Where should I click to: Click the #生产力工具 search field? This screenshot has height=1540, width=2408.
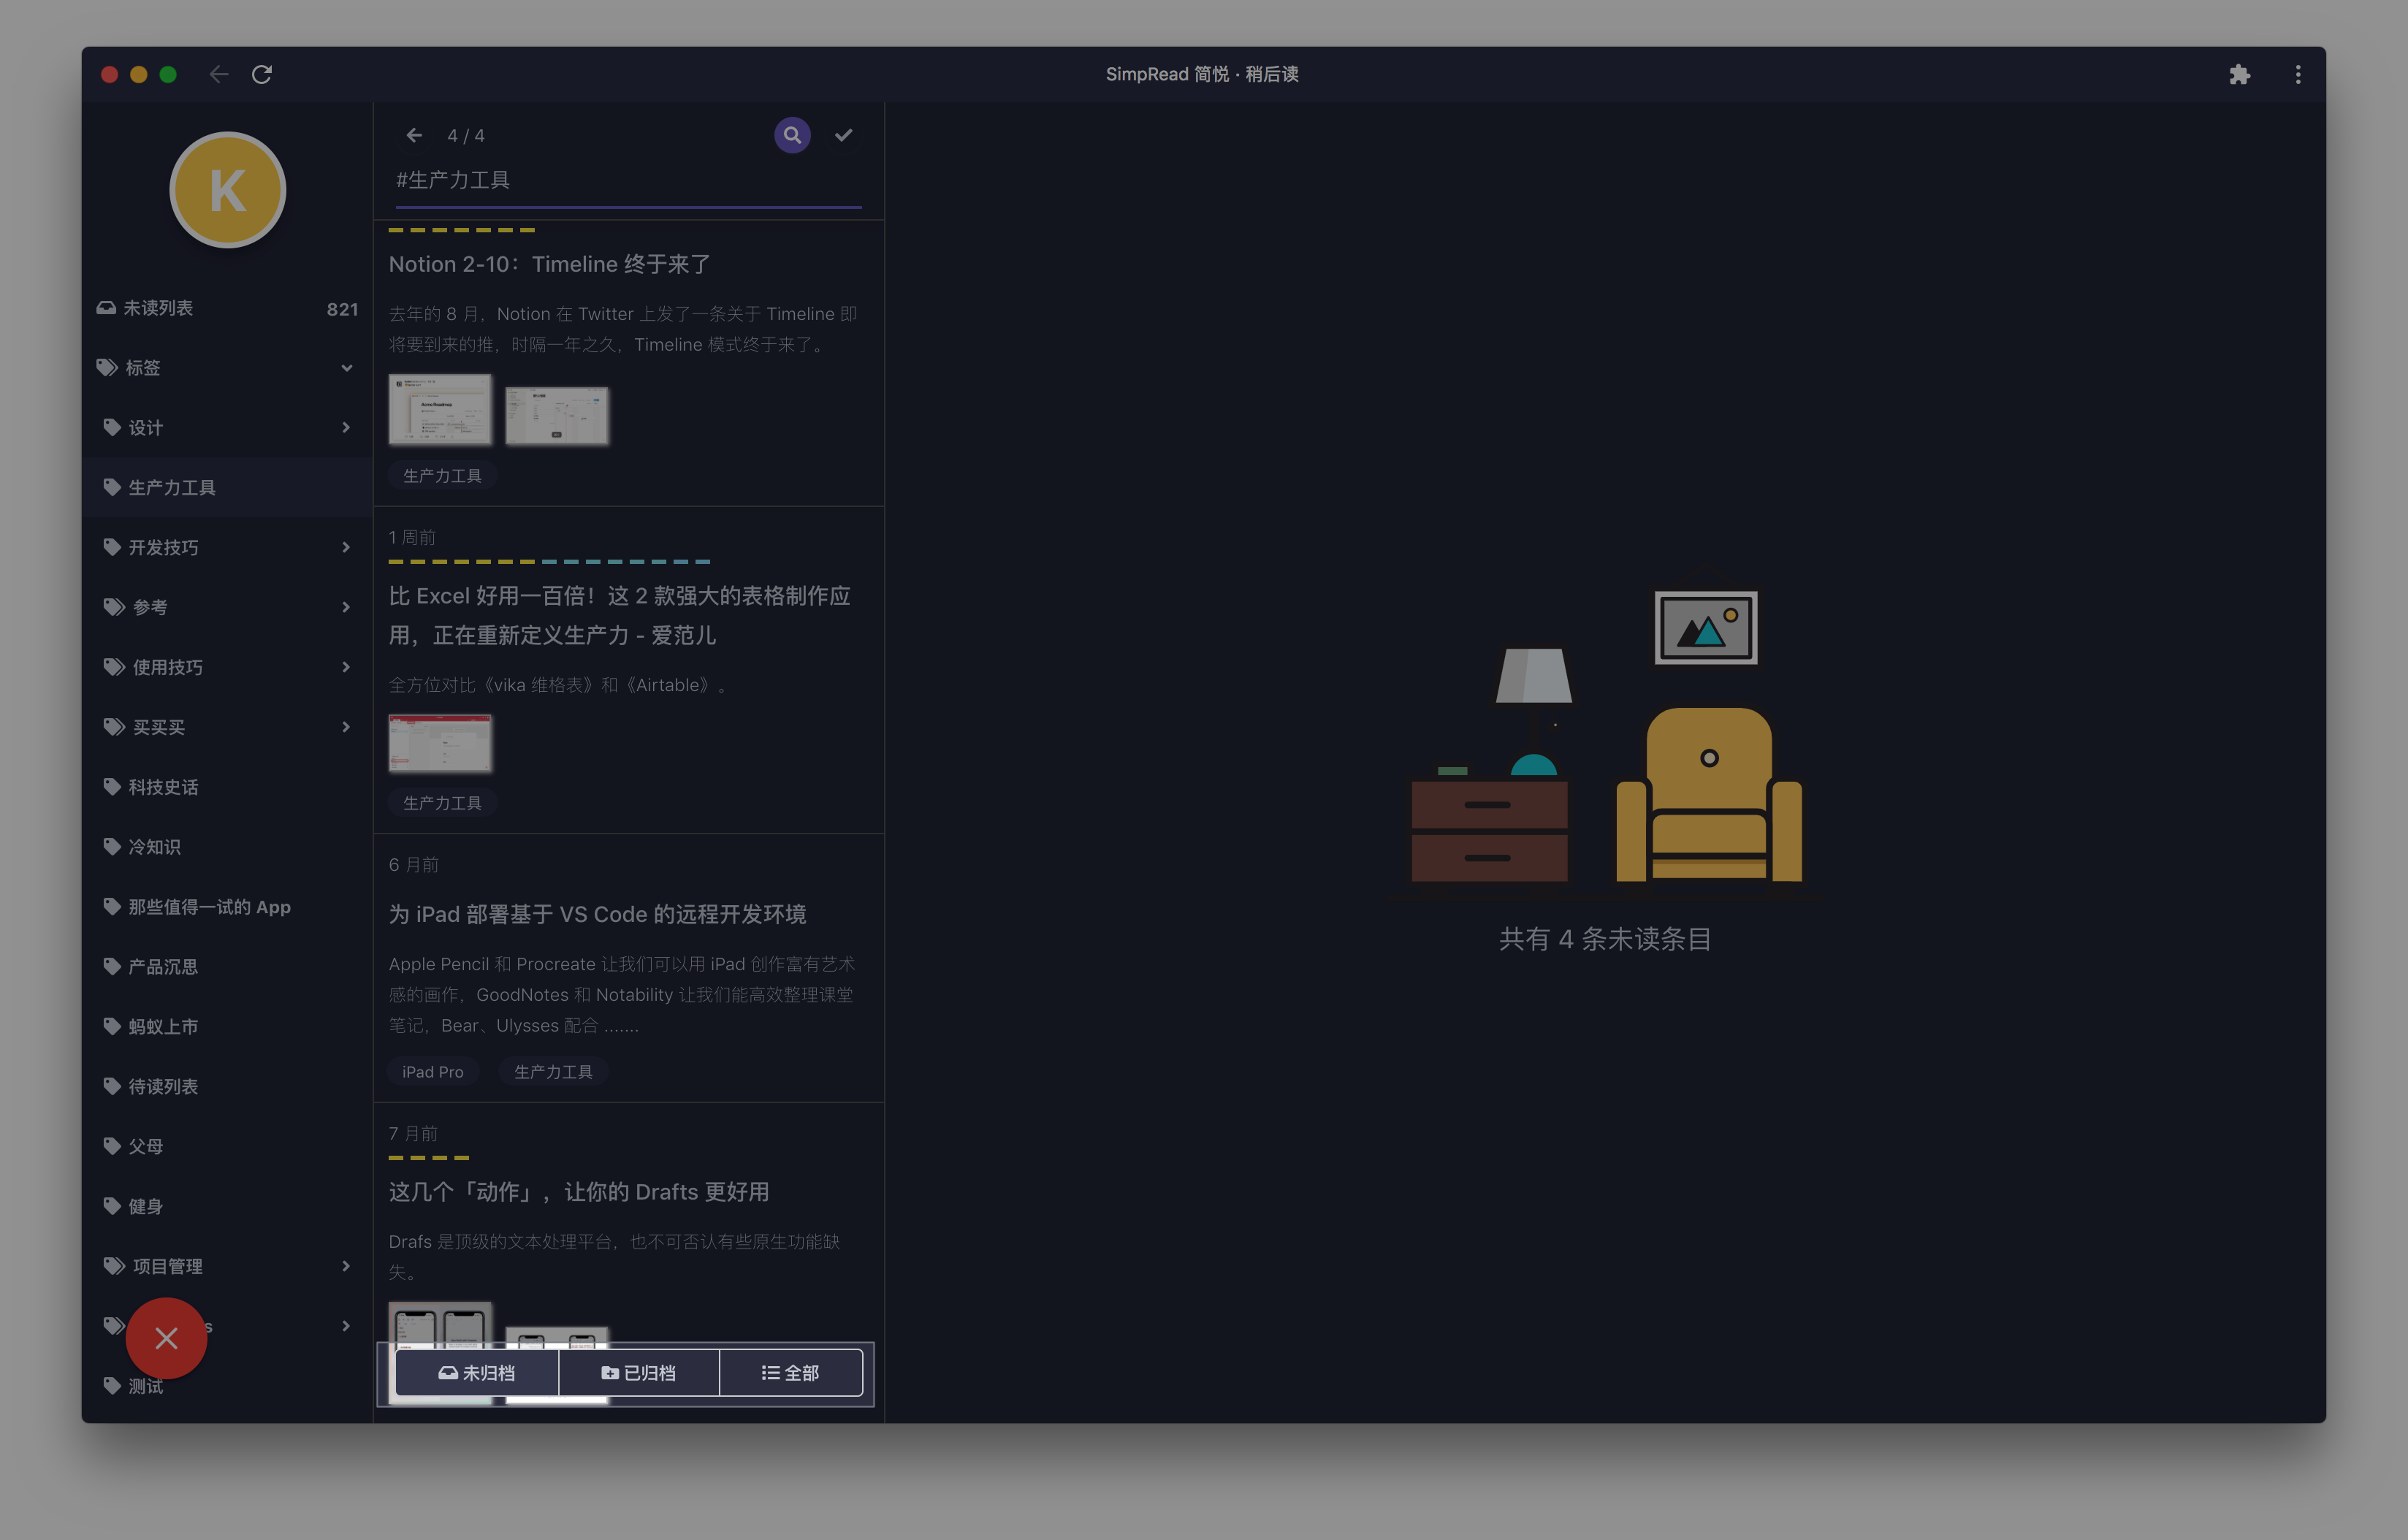point(628,181)
